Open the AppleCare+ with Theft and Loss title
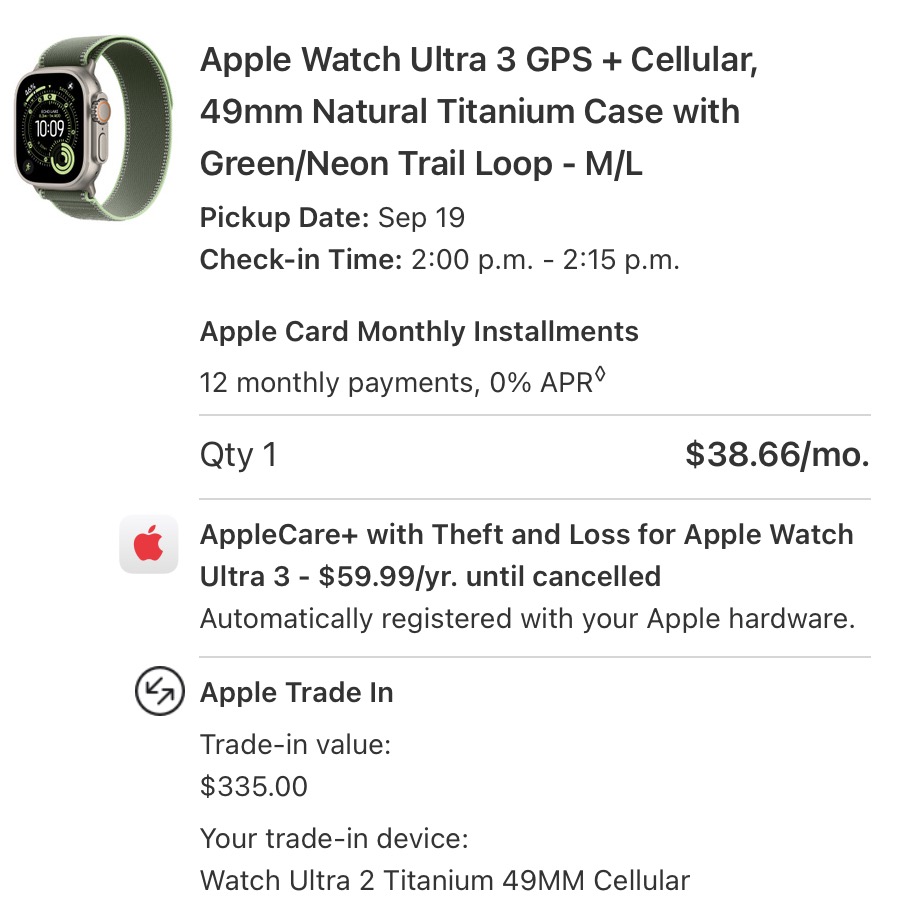This screenshot has width=922, height=904. pos(526,555)
